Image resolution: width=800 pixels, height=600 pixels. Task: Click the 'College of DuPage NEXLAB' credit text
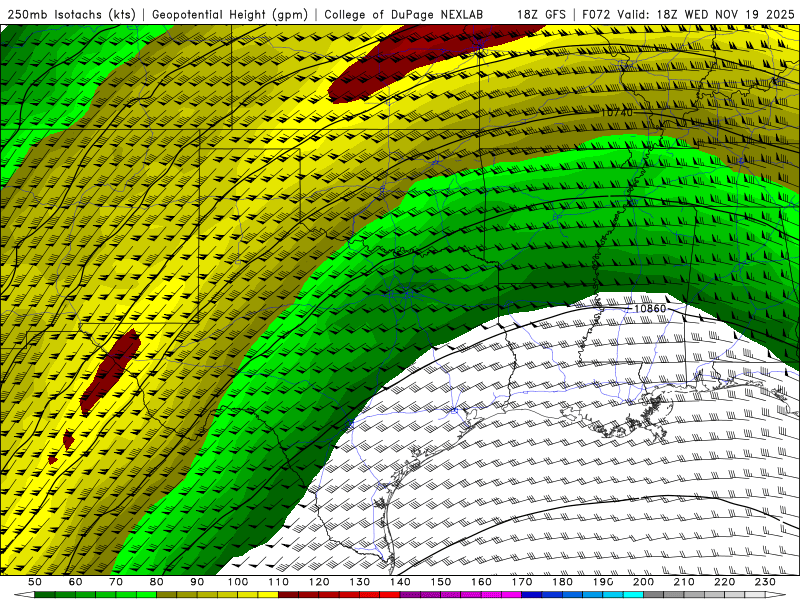403,15
